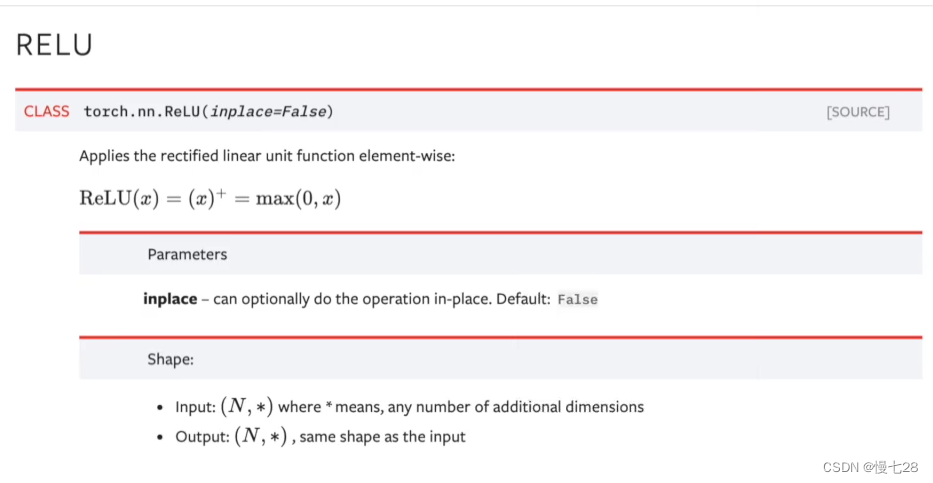This screenshot has width=933, height=483.
Task: Click the rectified linear unit description sentence
Action: click(267, 156)
